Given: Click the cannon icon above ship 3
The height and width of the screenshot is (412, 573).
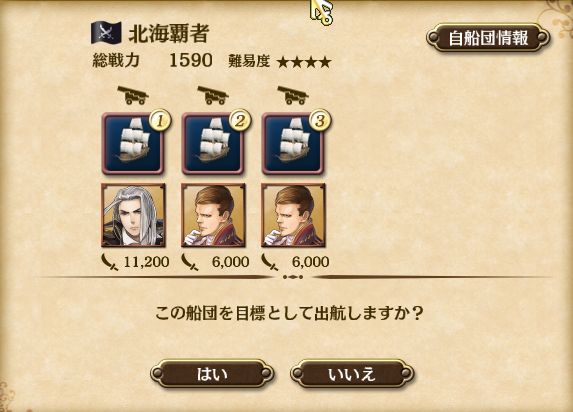Looking at the screenshot, I should tap(293, 95).
